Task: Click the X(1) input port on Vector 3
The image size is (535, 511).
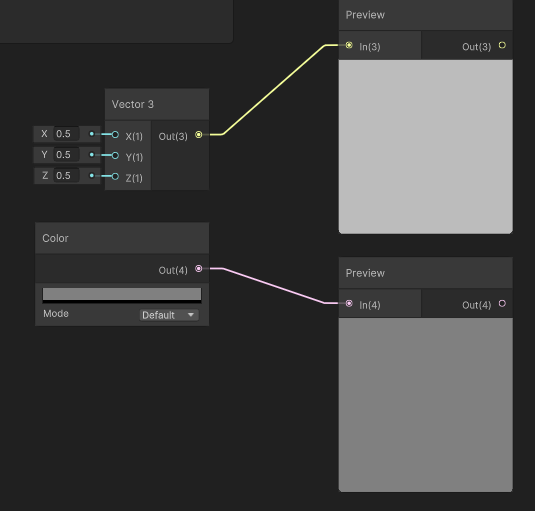Action: click(115, 135)
